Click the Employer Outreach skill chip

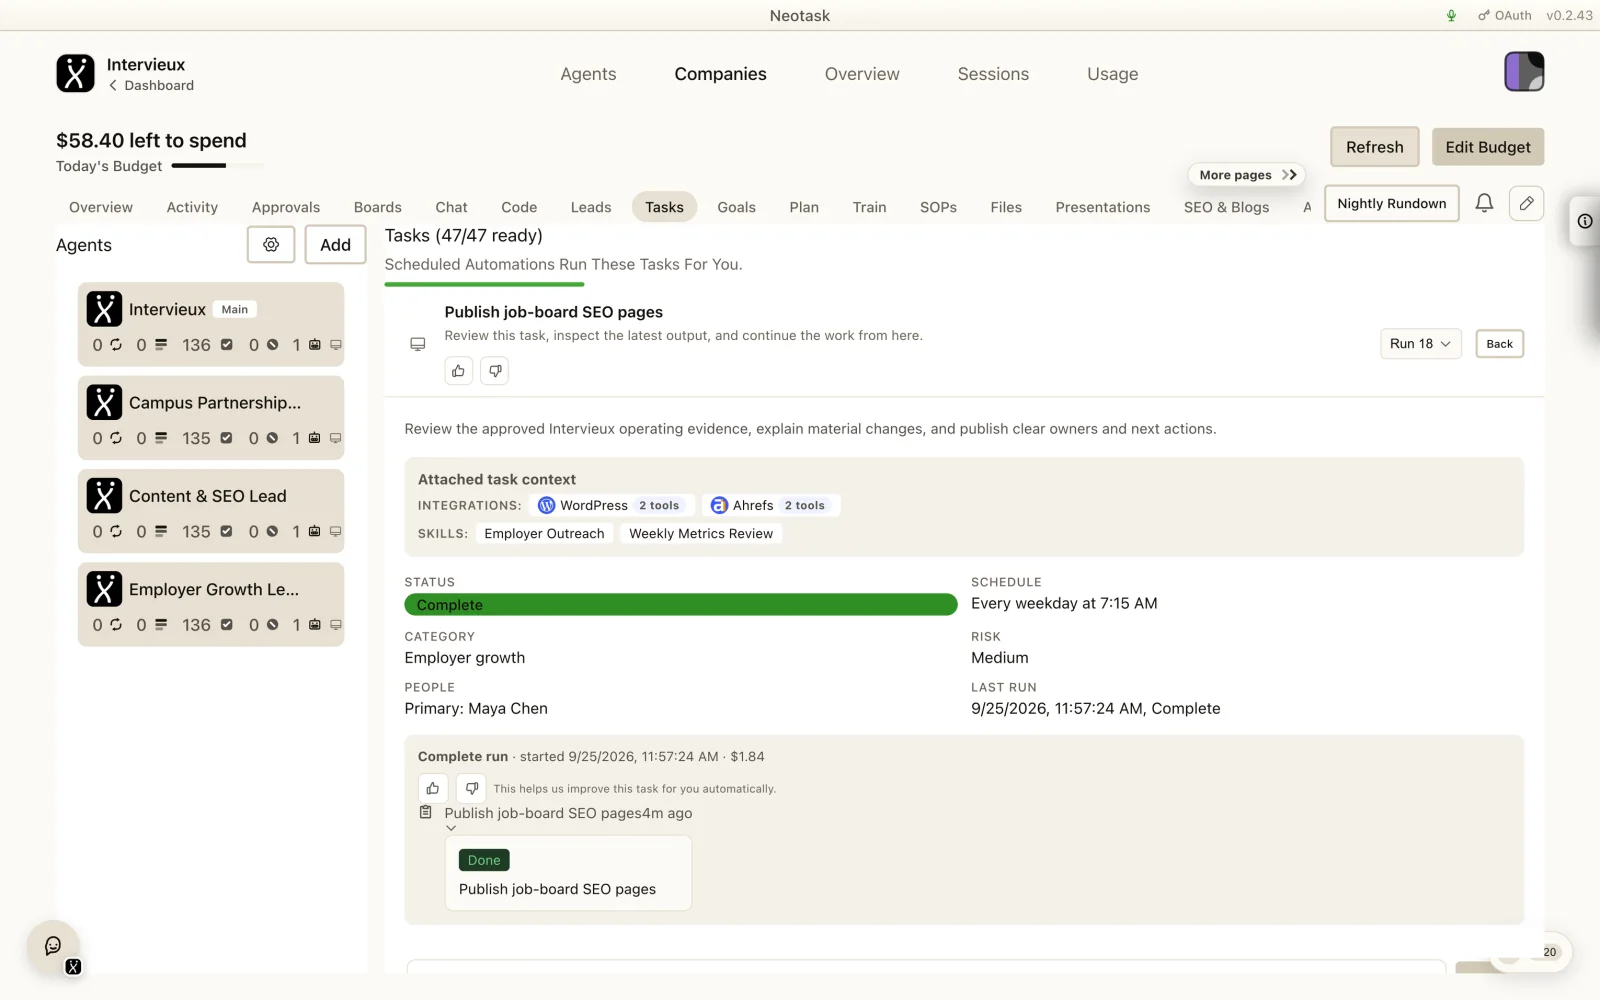coord(544,534)
